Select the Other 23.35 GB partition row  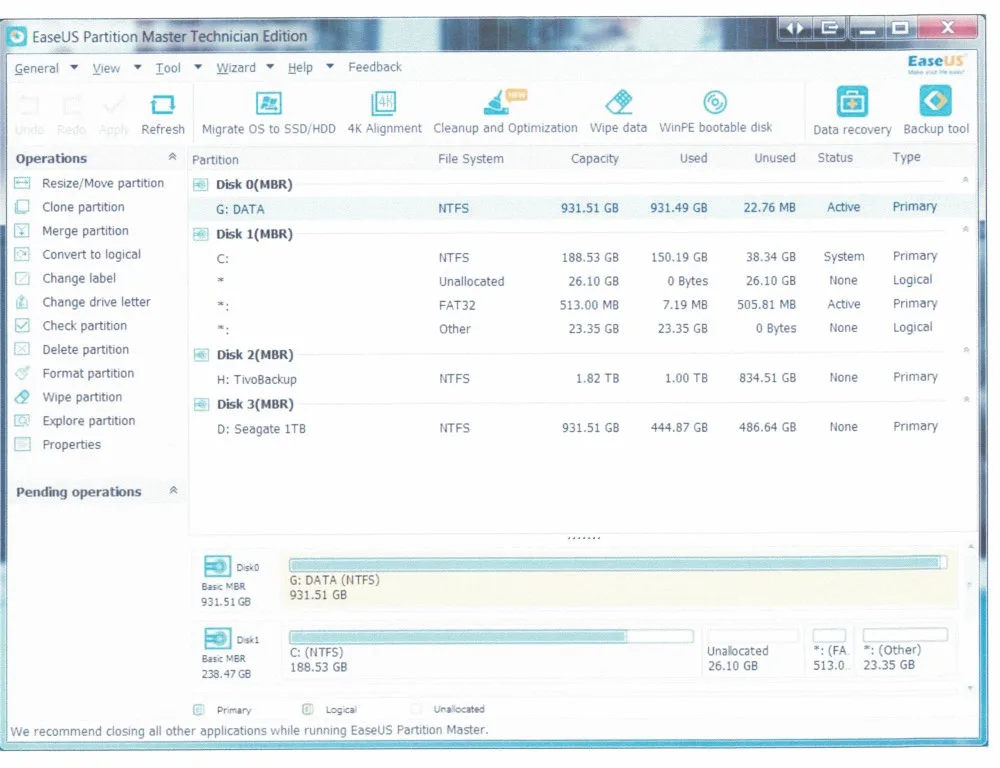tap(582, 329)
